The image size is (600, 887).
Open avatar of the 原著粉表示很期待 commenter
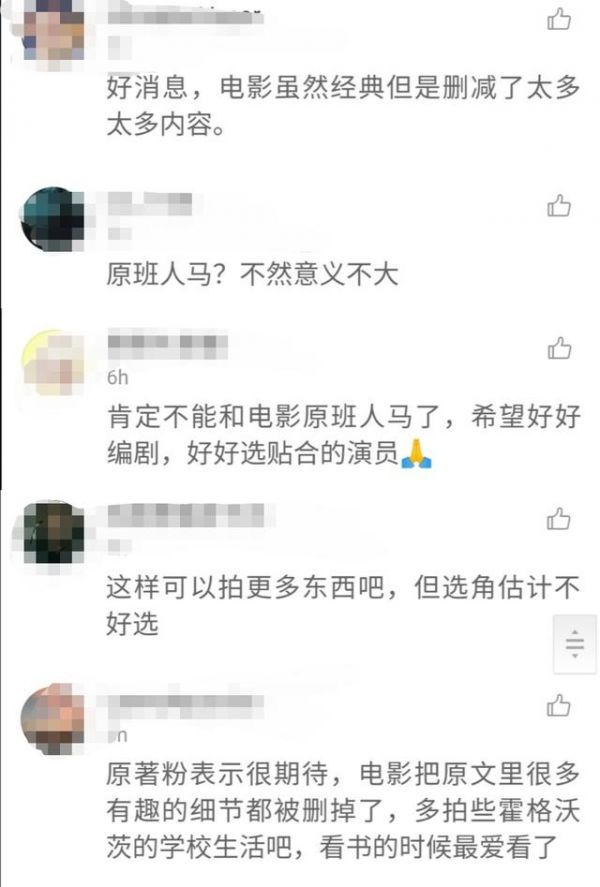[x=52, y=719]
